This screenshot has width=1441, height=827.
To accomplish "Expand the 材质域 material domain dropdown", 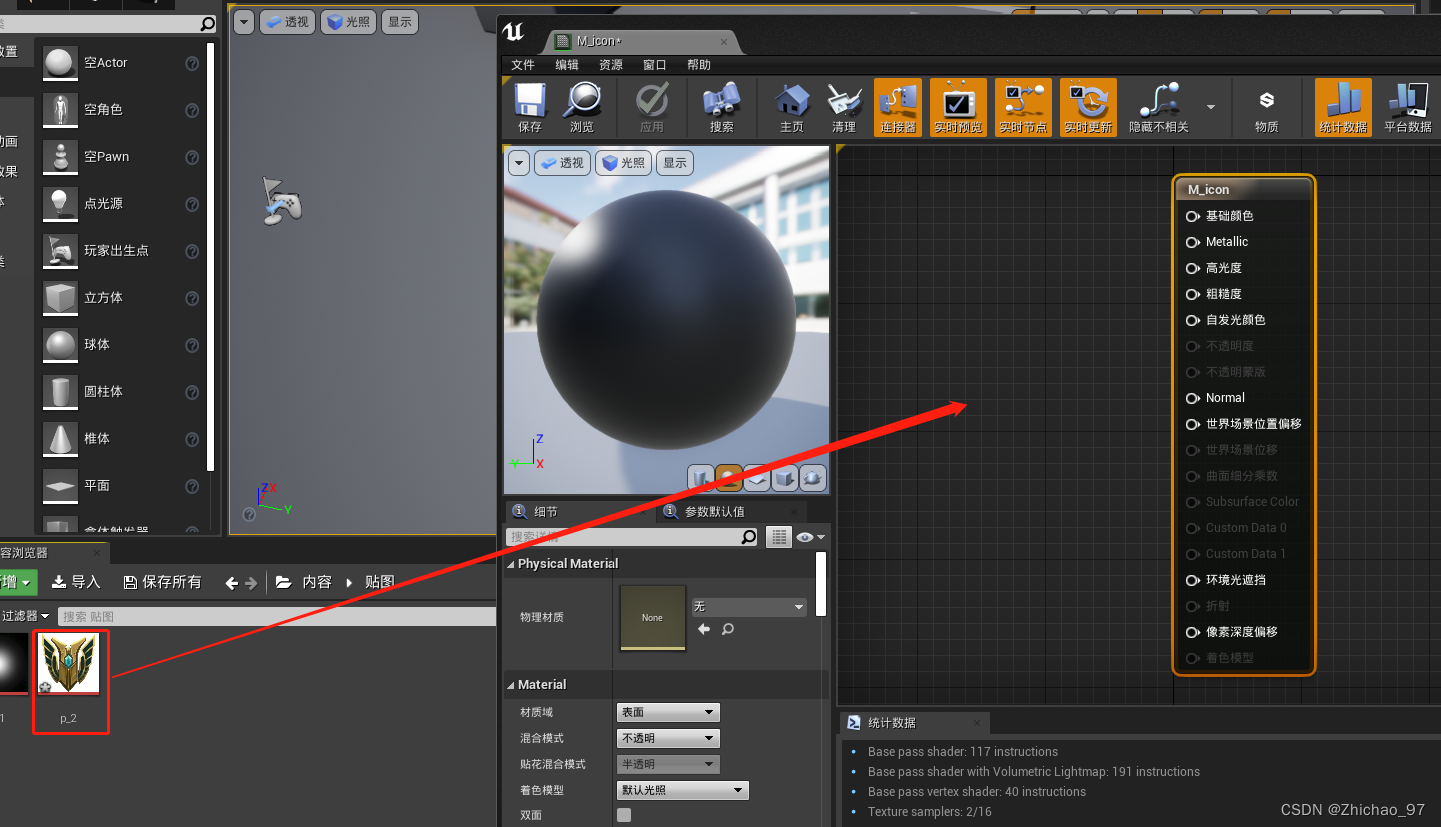I will click(x=668, y=712).
